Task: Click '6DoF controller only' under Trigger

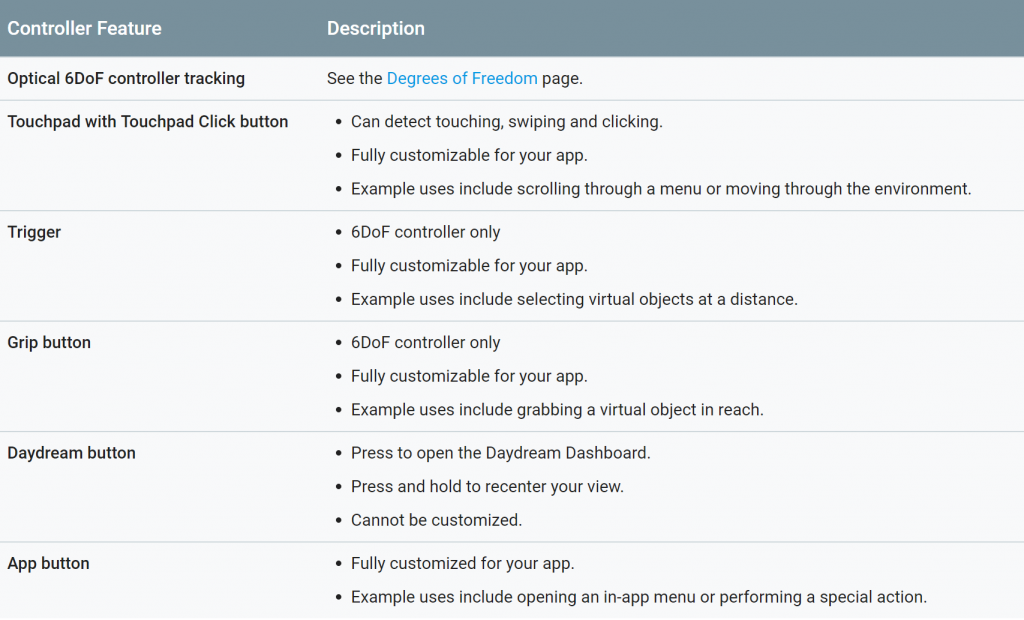Action: [x=425, y=232]
